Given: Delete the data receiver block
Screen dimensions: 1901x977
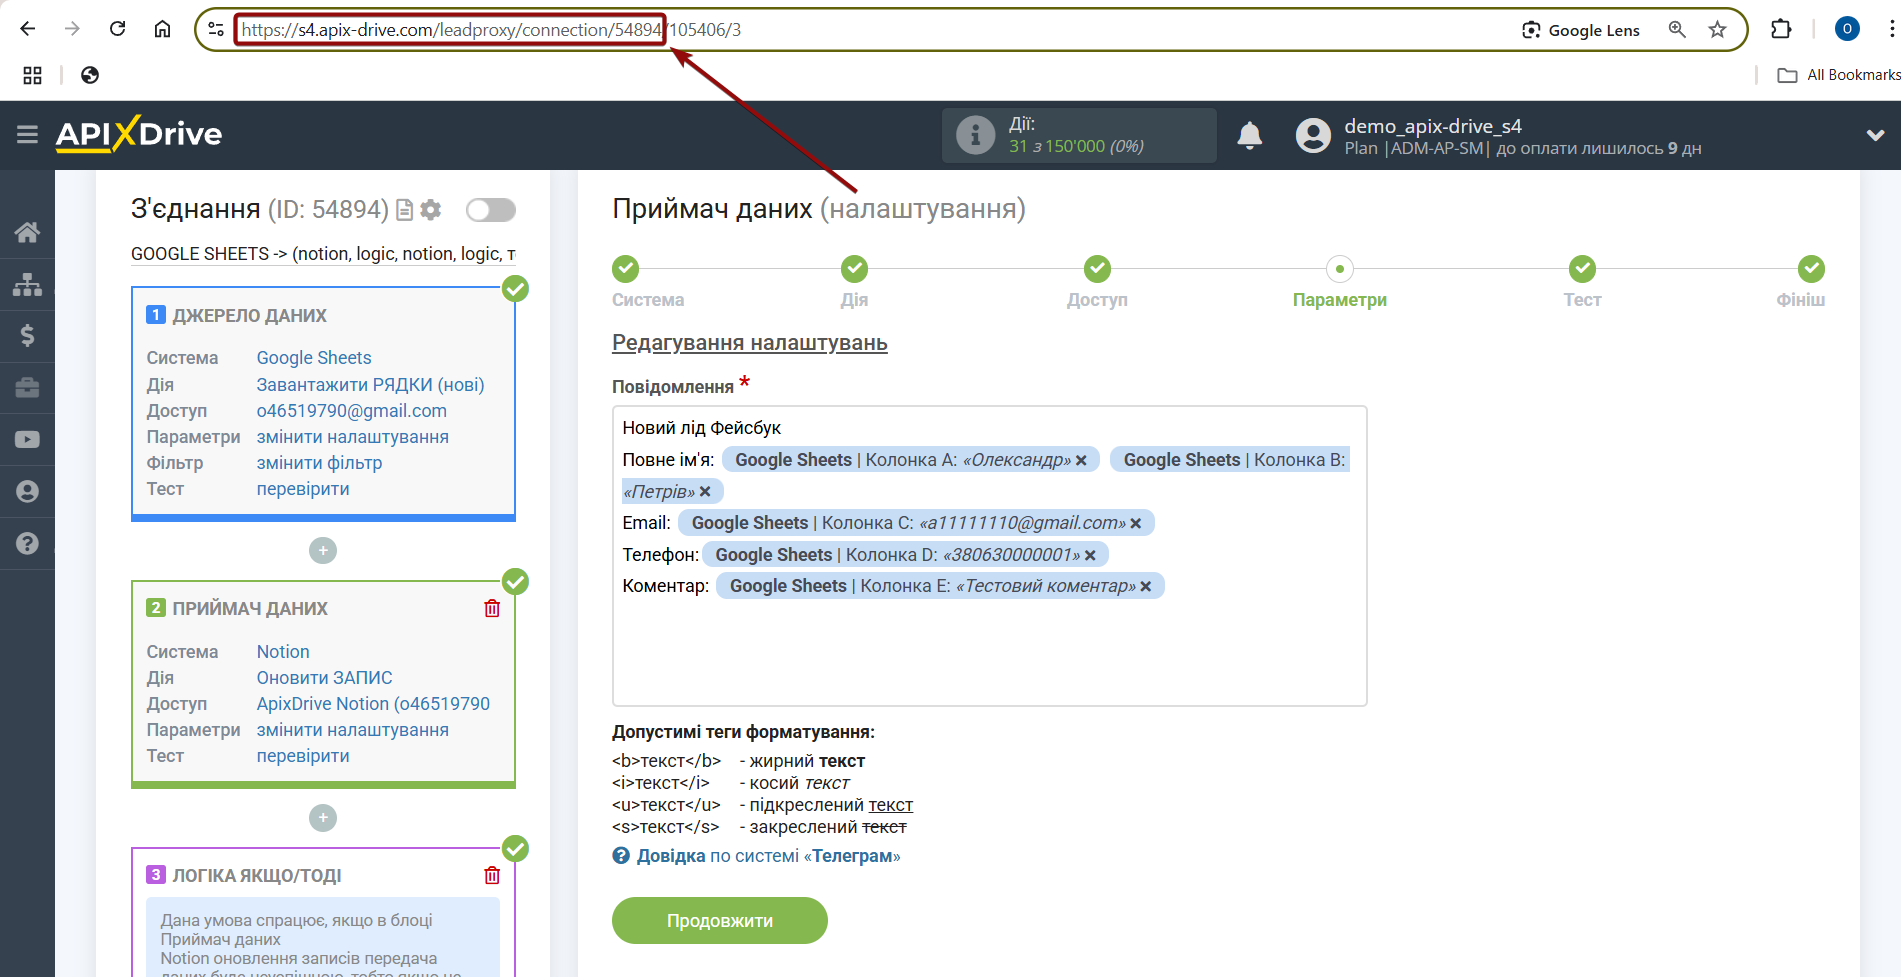Looking at the screenshot, I should tap(492, 608).
